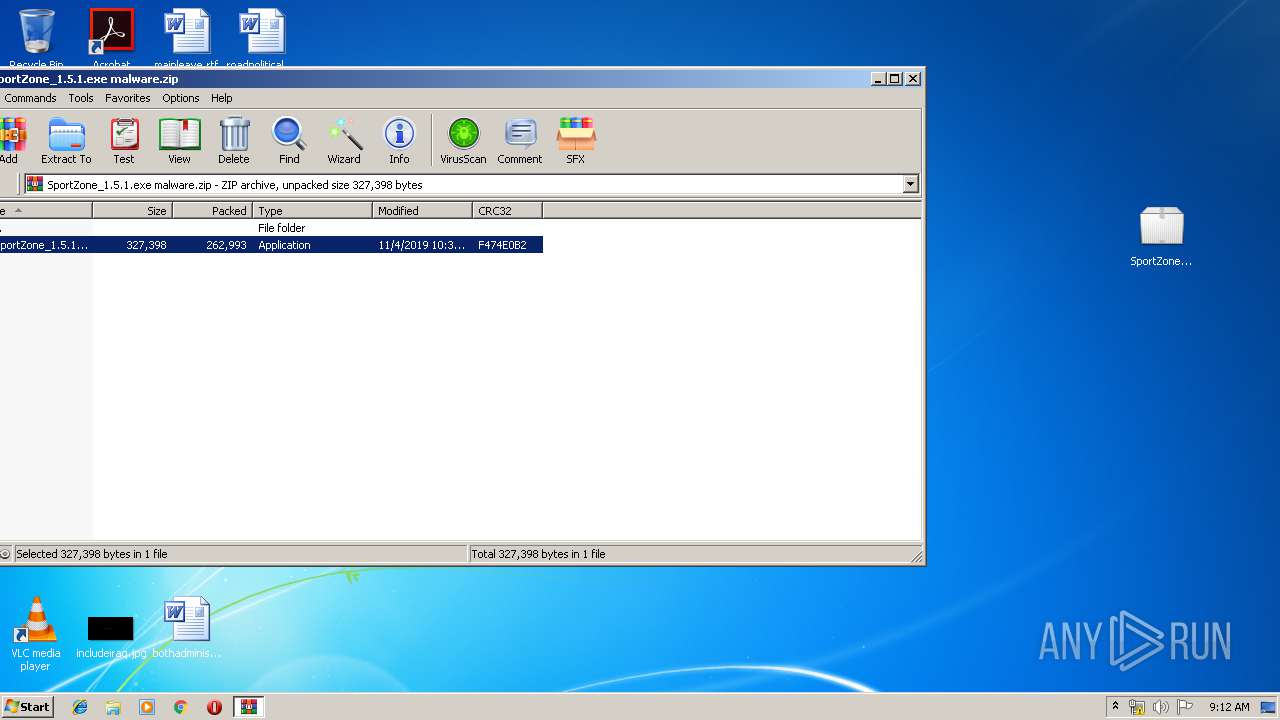Click the volume speaker tray icon
The height and width of the screenshot is (720, 1280).
point(1161,707)
